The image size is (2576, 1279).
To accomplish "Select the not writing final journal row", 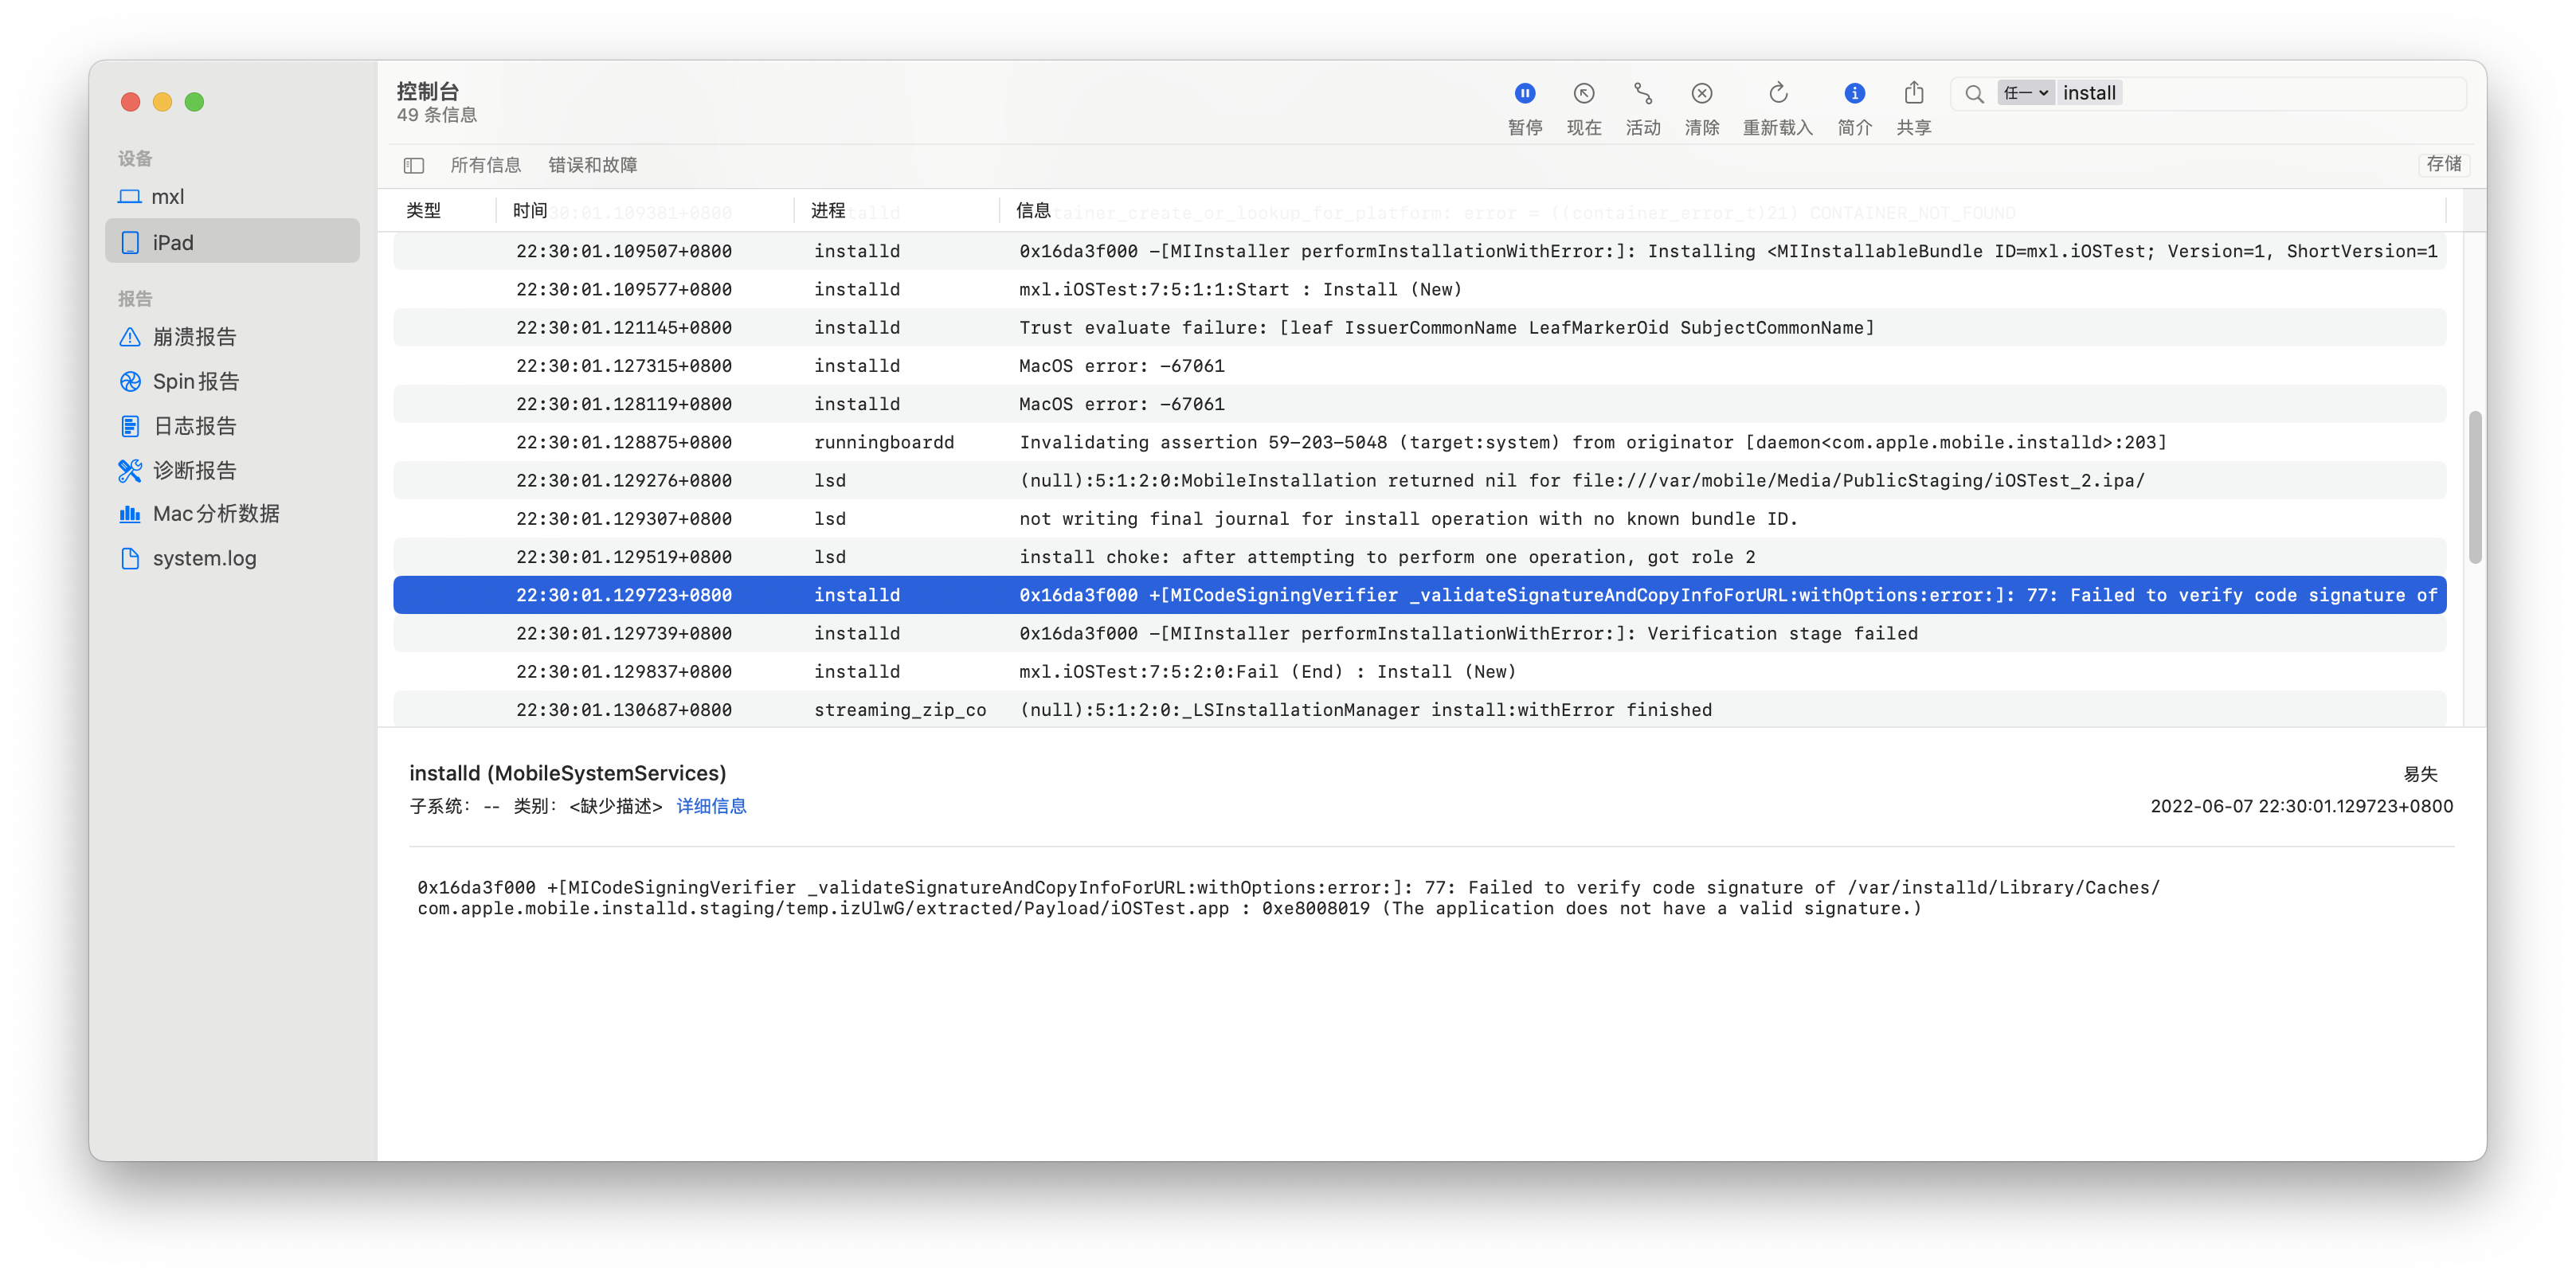I will (1419, 519).
